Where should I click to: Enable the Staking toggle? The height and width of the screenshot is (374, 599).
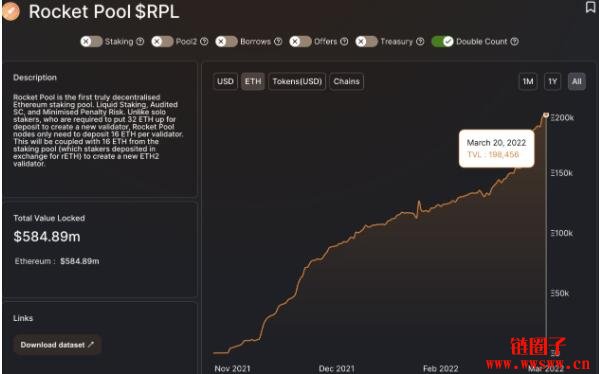(x=91, y=41)
